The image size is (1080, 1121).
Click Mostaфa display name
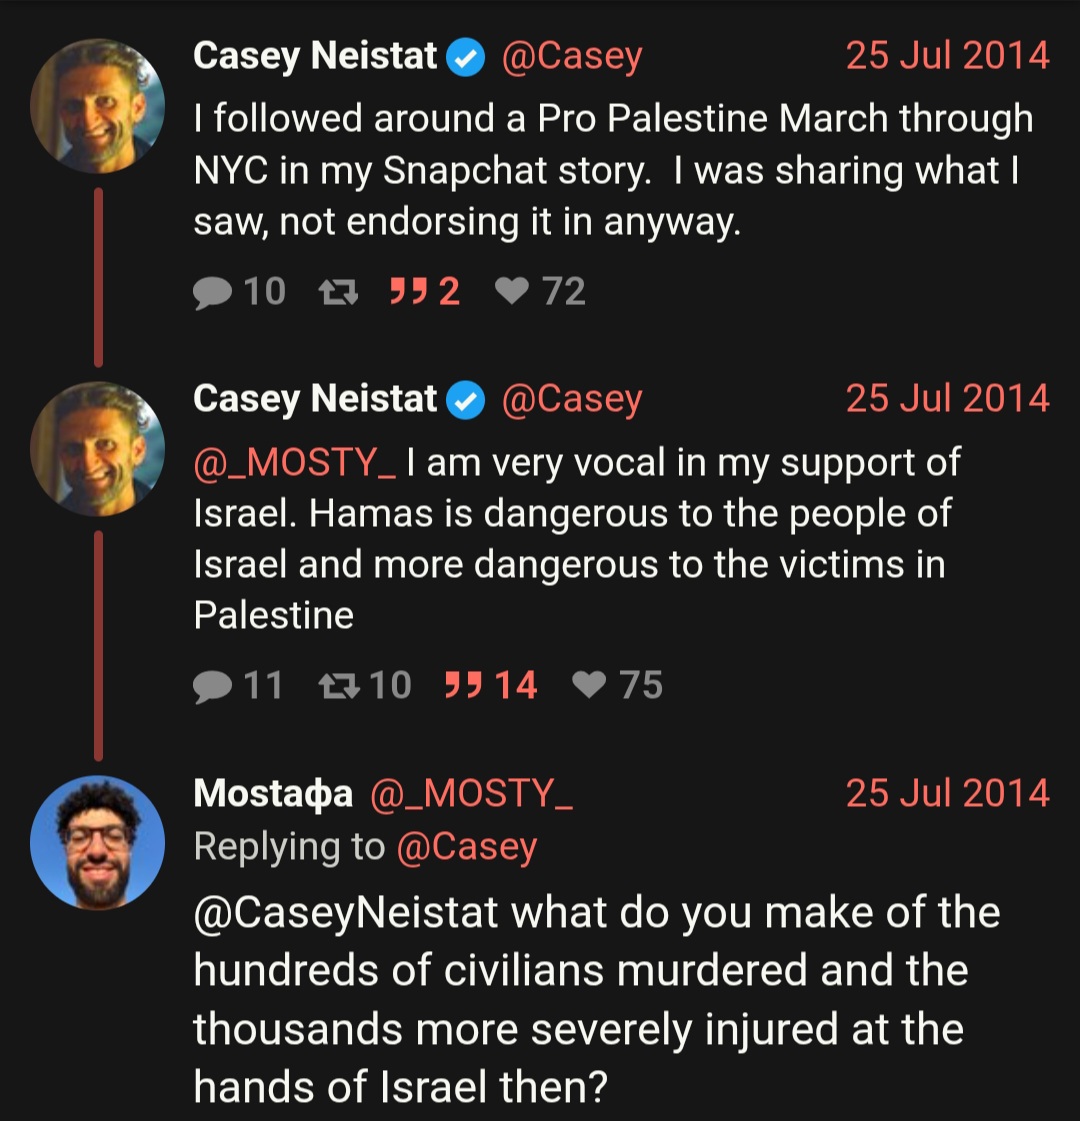273,794
